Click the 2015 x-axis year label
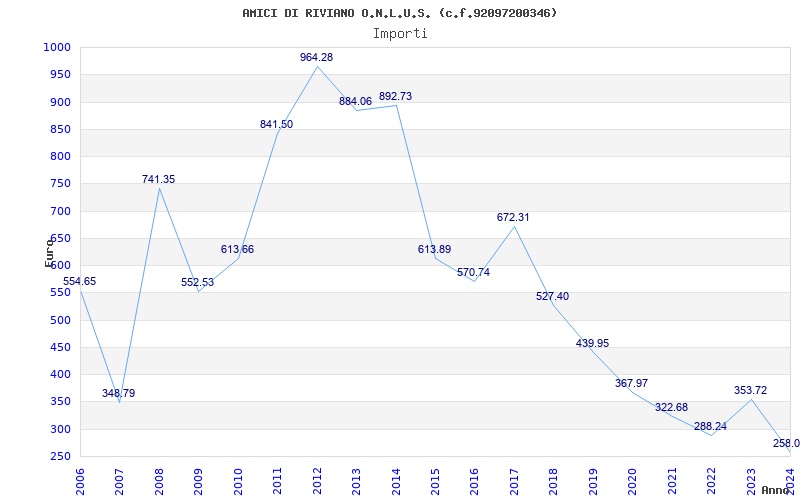 point(435,481)
